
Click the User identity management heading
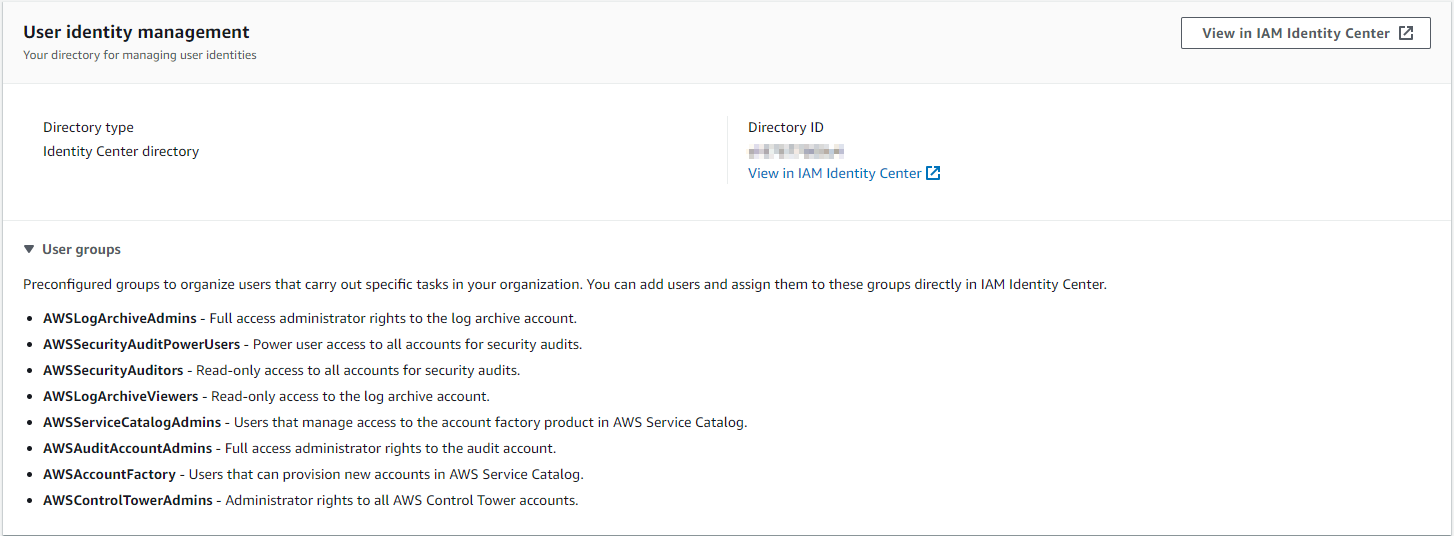click(137, 32)
